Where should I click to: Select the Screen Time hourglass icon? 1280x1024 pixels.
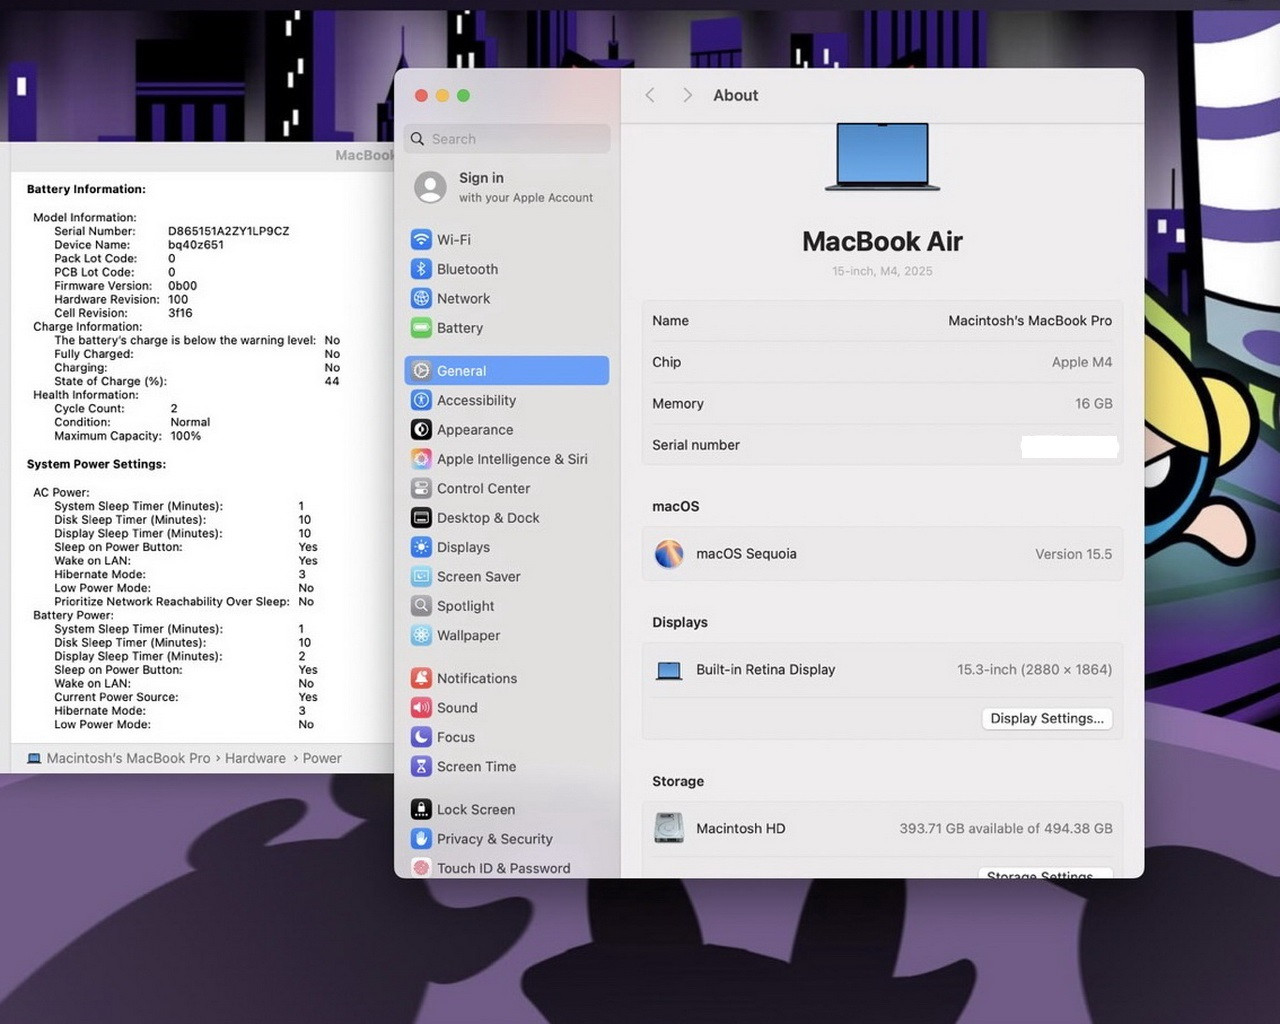[x=421, y=767]
